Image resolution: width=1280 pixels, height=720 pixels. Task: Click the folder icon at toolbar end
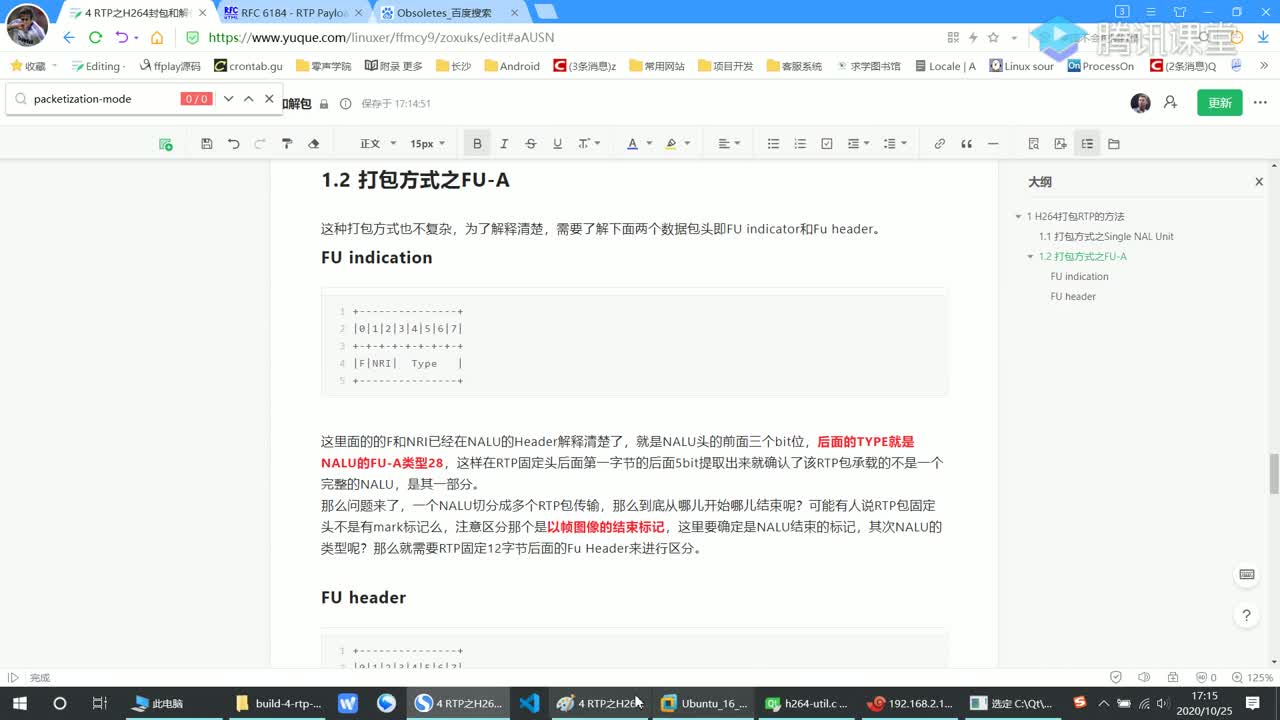1114,144
